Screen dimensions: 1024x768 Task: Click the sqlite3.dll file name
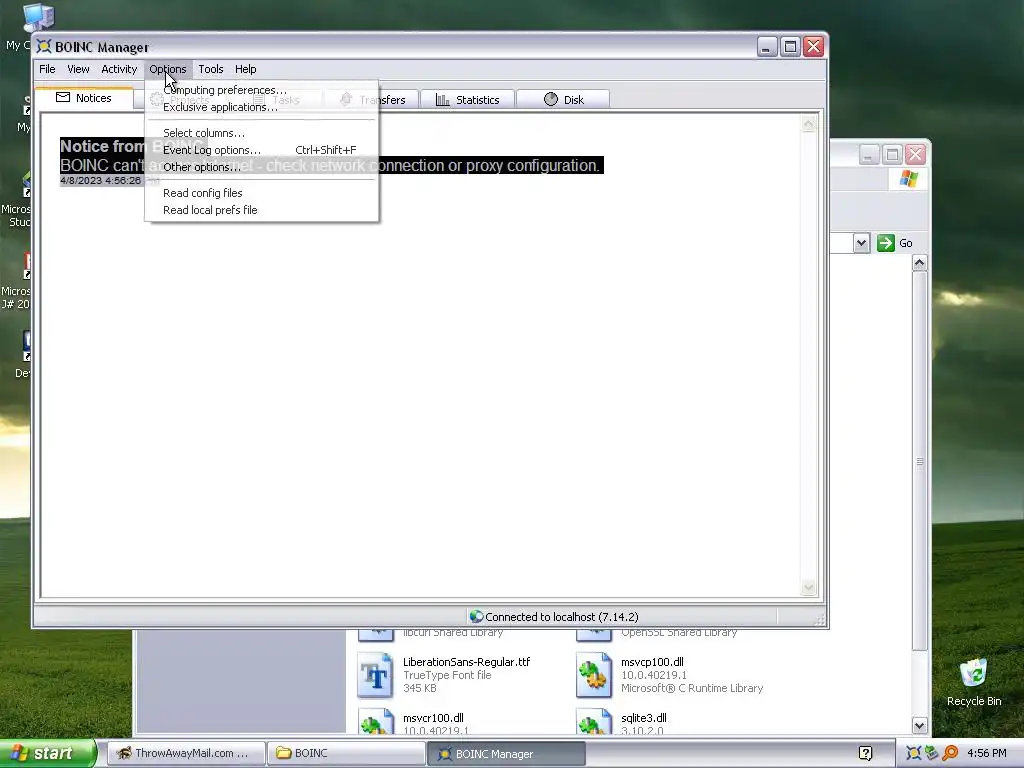click(643, 718)
